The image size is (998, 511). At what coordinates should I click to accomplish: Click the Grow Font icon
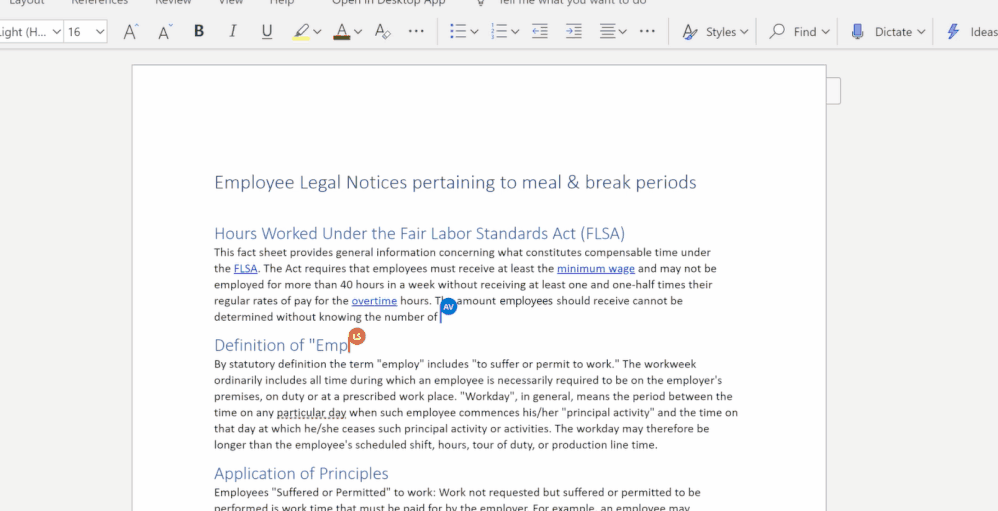coord(131,32)
